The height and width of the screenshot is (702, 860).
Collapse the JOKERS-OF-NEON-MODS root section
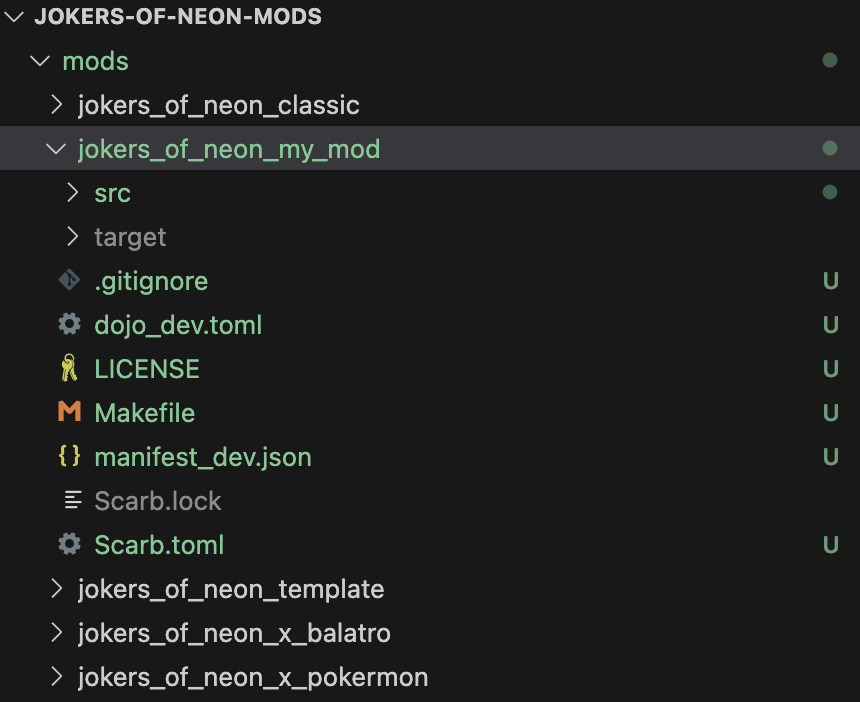point(14,16)
